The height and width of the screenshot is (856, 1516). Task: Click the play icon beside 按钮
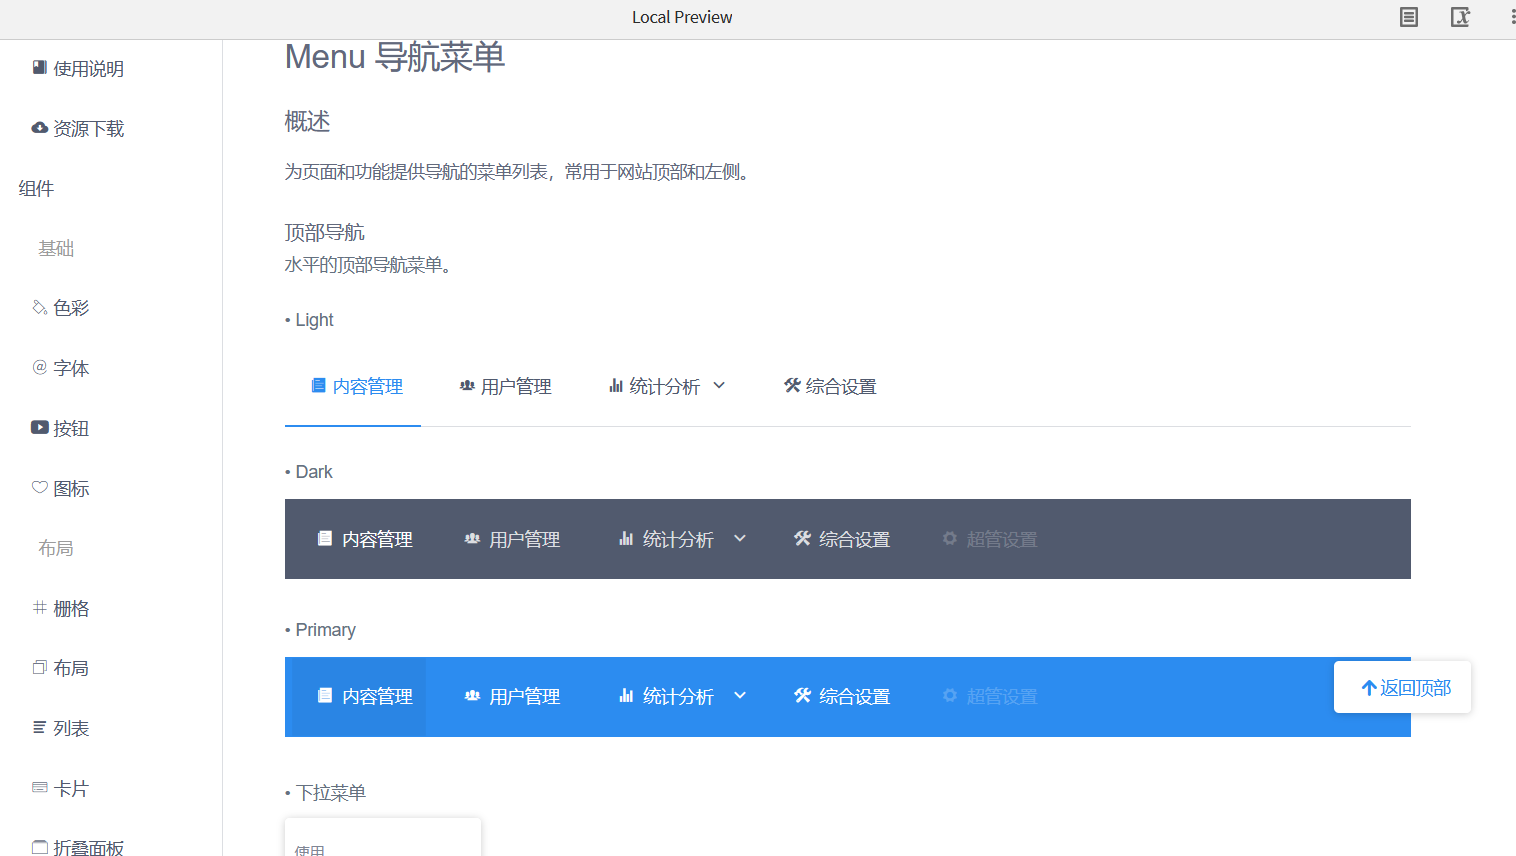coord(40,427)
